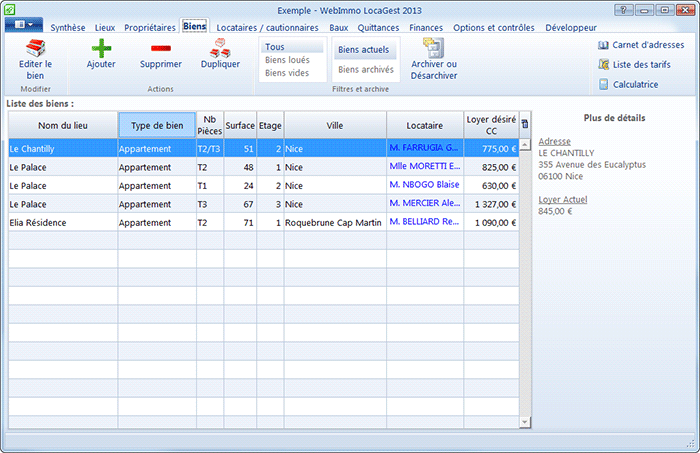Sort by Surface column header
Image resolution: width=700 pixels, height=453 pixels.
[x=240, y=125]
